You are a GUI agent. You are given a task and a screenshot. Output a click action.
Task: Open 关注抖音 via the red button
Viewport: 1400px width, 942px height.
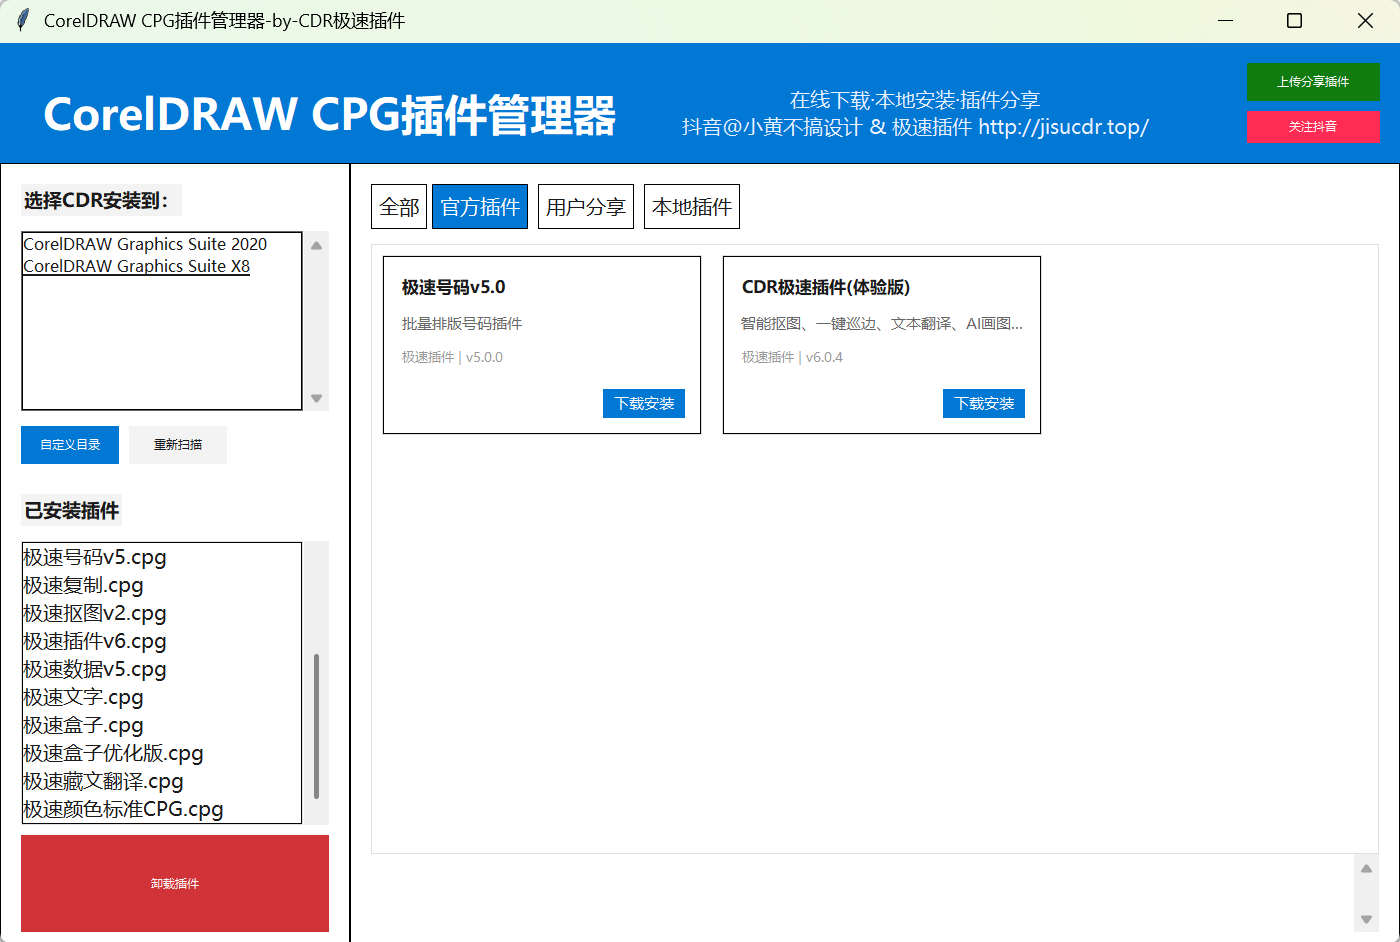pyautogui.click(x=1313, y=127)
